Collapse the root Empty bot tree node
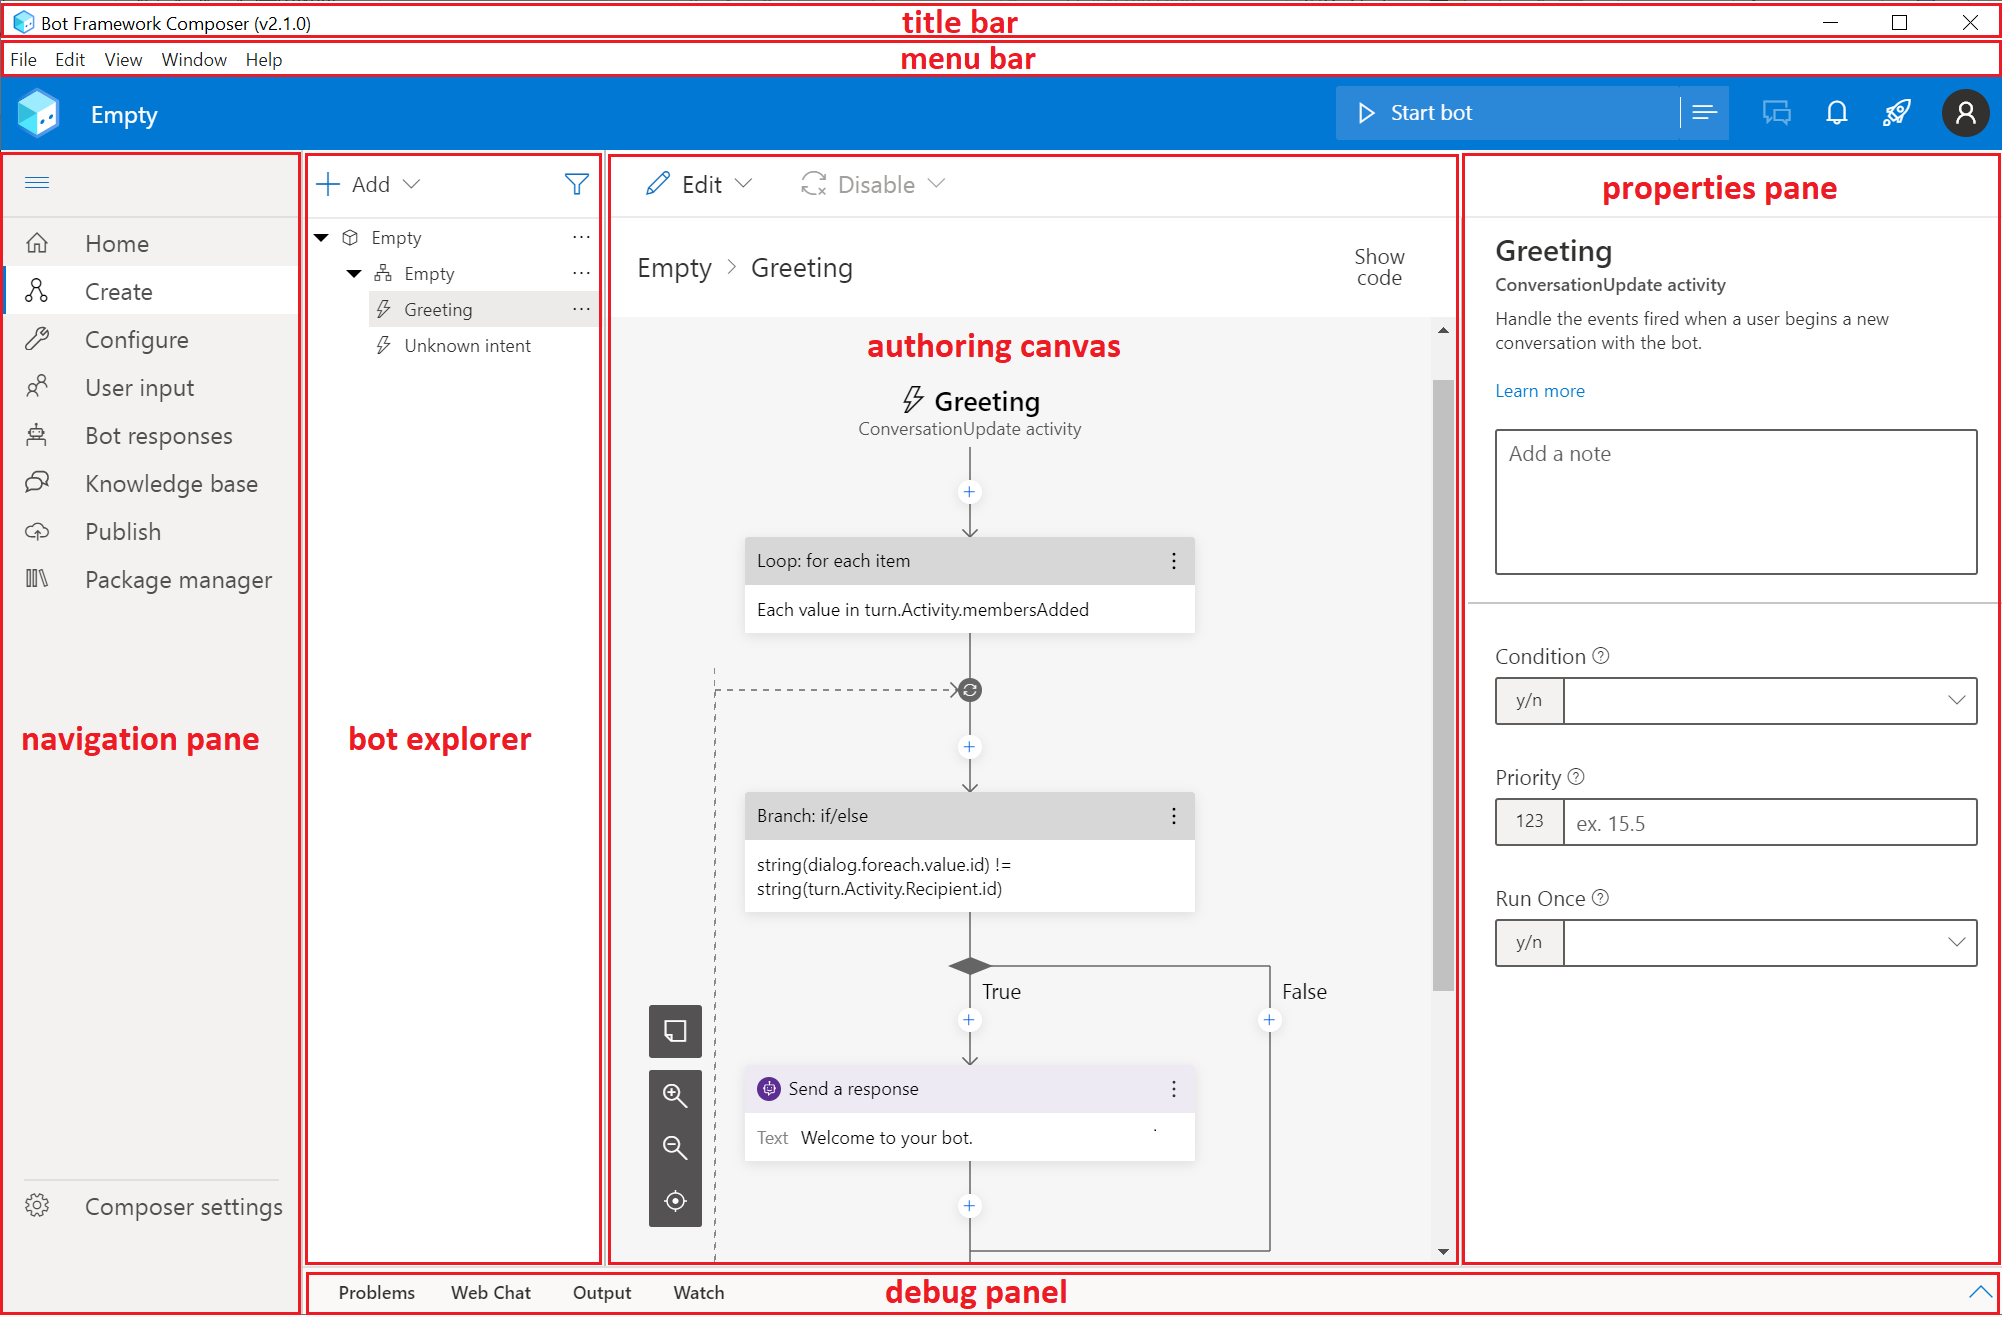 click(x=322, y=238)
